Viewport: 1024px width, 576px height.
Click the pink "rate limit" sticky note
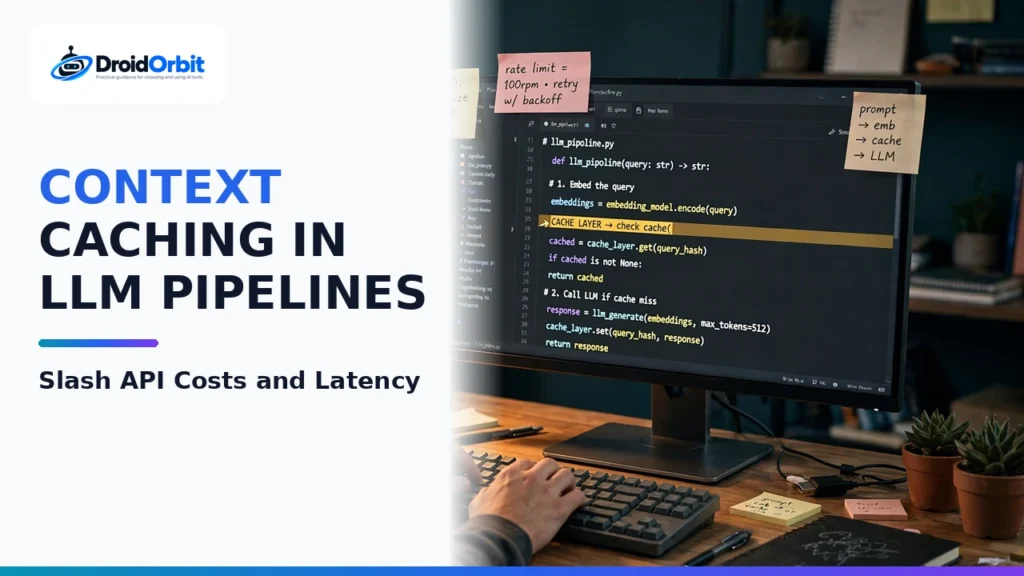click(542, 82)
